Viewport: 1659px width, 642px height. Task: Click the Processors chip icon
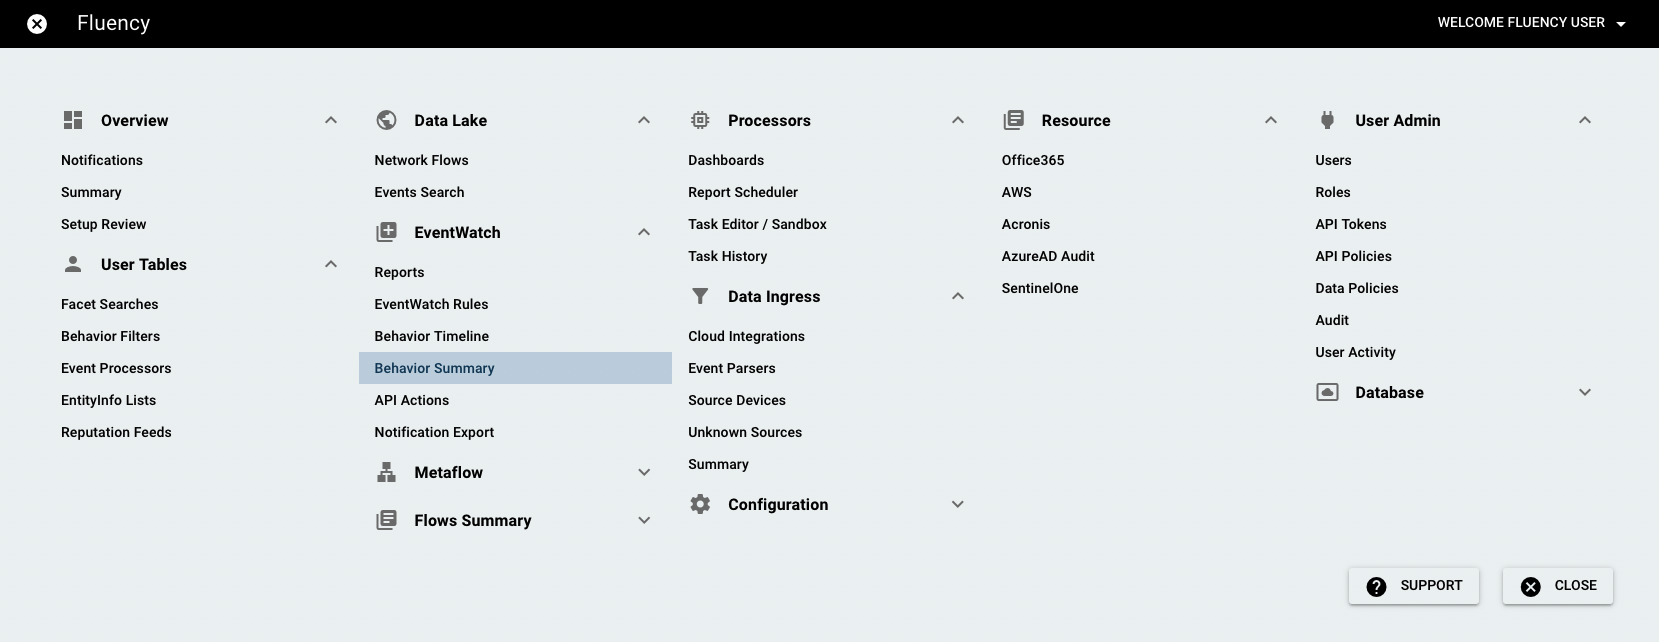700,120
